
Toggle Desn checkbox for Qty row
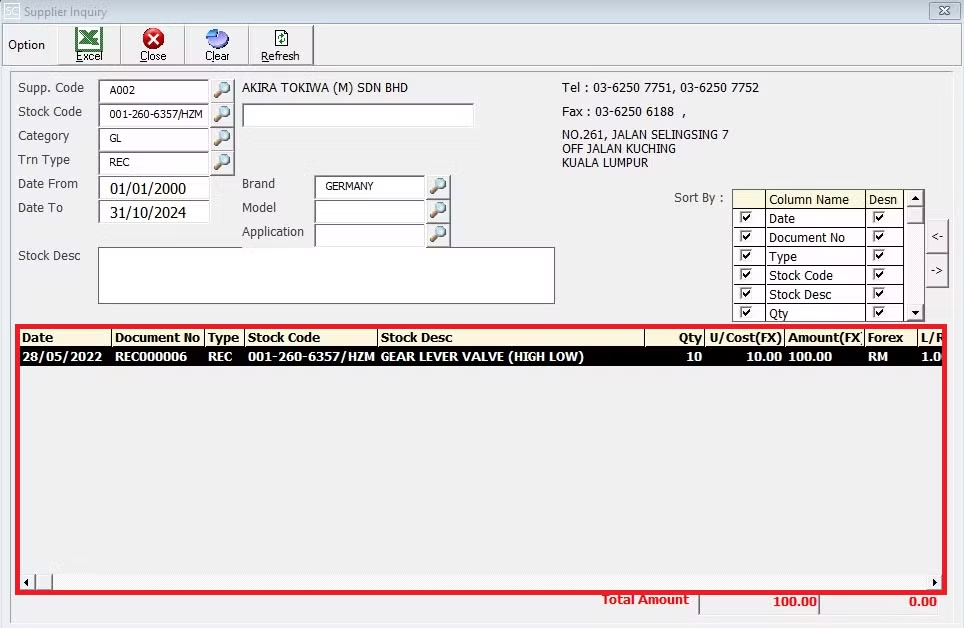coord(879,312)
